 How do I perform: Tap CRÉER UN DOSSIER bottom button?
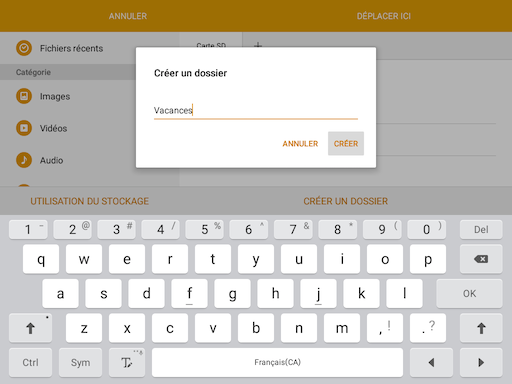(x=345, y=201)
